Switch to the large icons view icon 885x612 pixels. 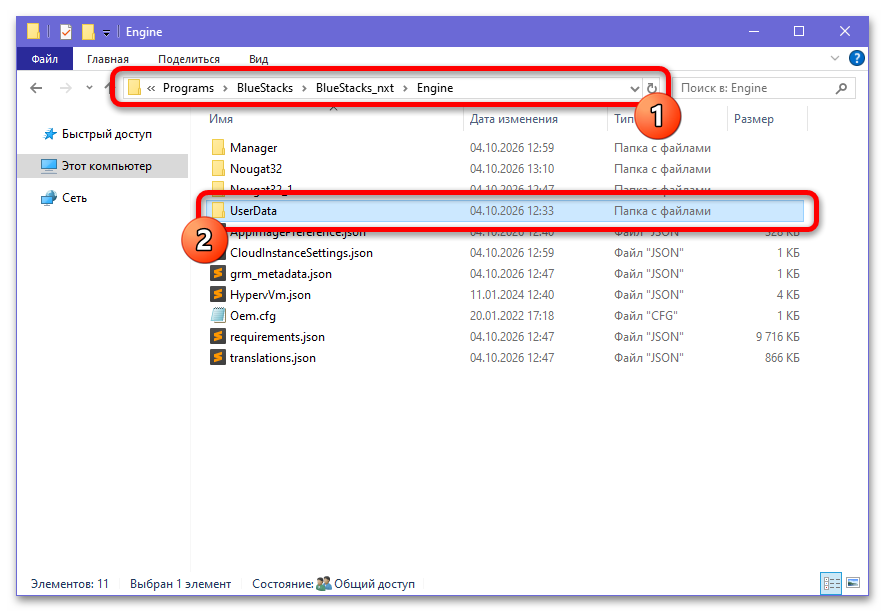pyautogui.click(x=853, y=583)
